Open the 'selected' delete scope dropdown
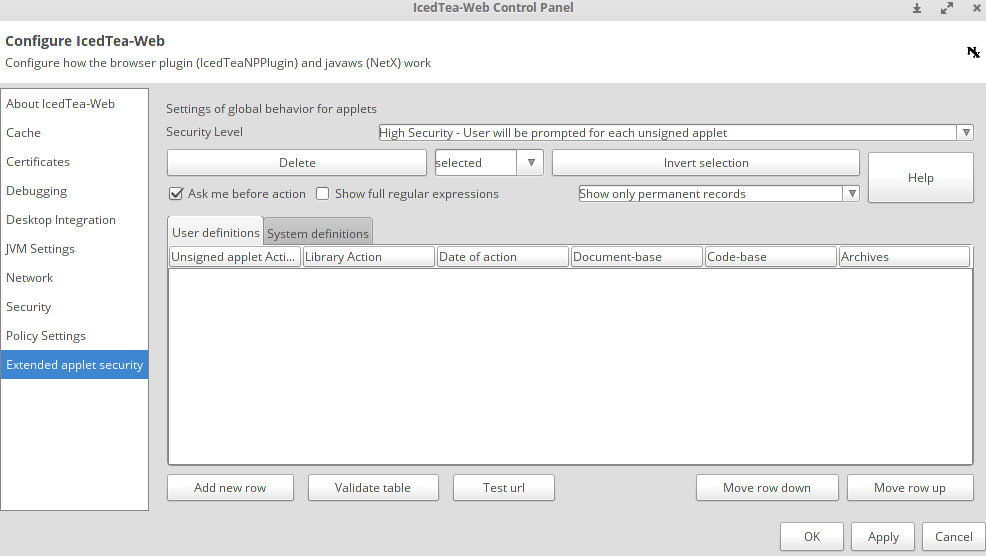 click(531, 163)
